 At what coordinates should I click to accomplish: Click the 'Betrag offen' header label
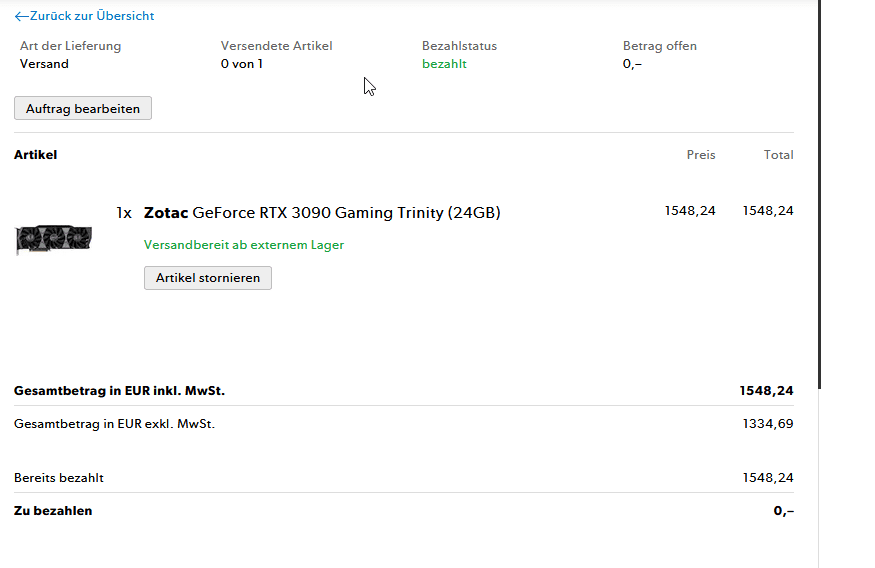coord(659,46)
